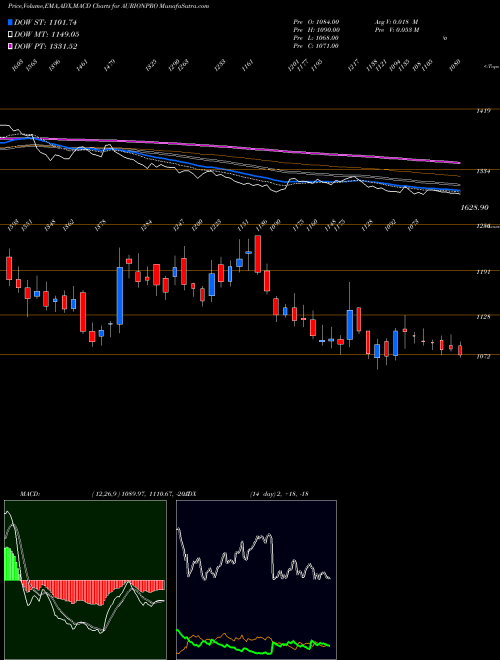
Task: Click the magenta DOW PT legend swatch
Action: tap(11, 46)
